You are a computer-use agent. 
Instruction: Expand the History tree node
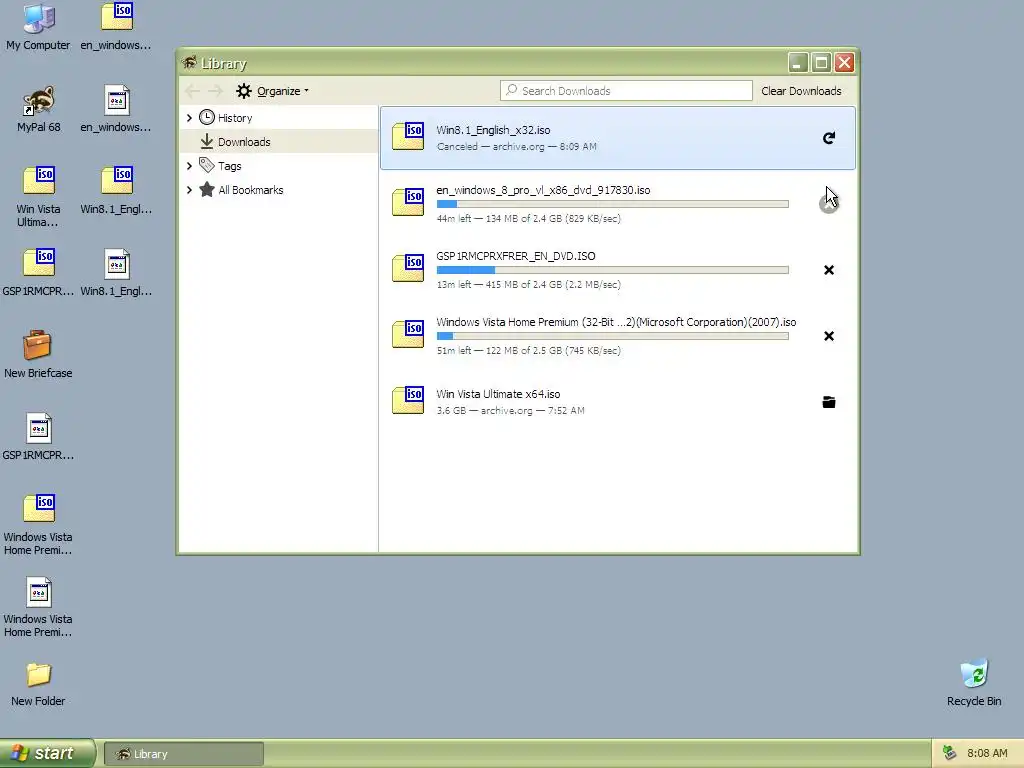coord(189,118)
